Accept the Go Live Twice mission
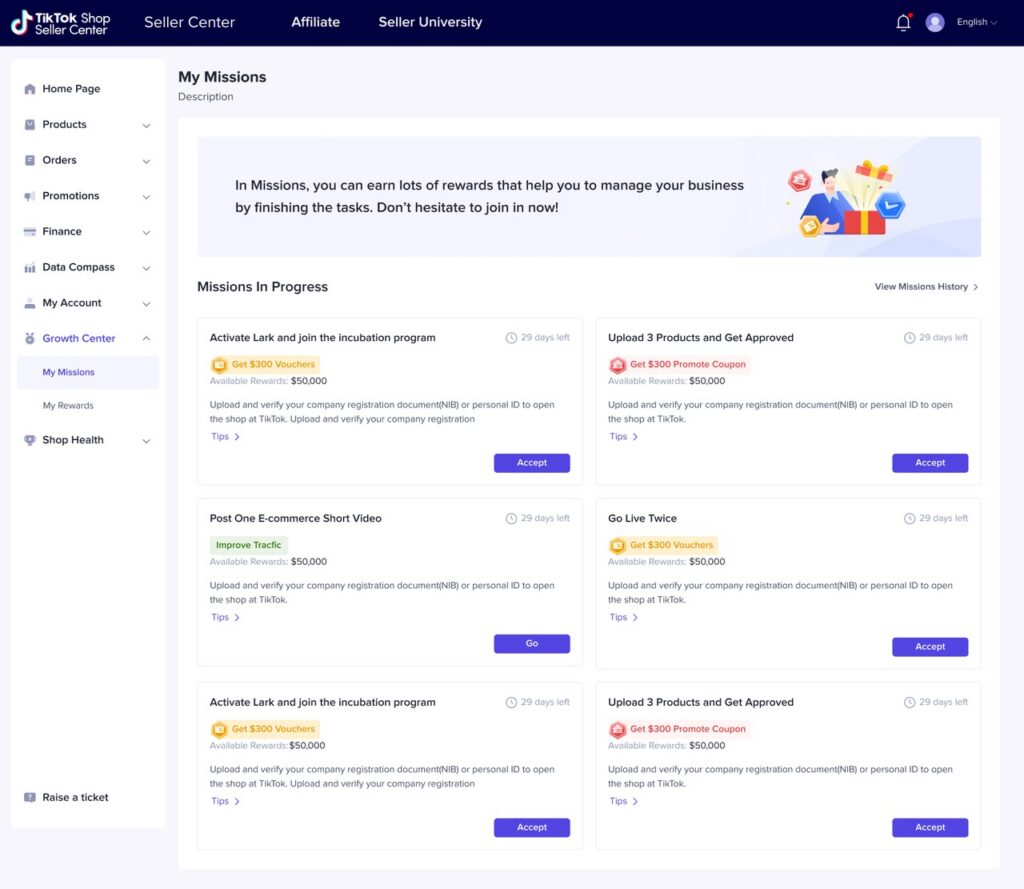The height and width of the screenshot is (889, 1024). click(x=930, y=647)
